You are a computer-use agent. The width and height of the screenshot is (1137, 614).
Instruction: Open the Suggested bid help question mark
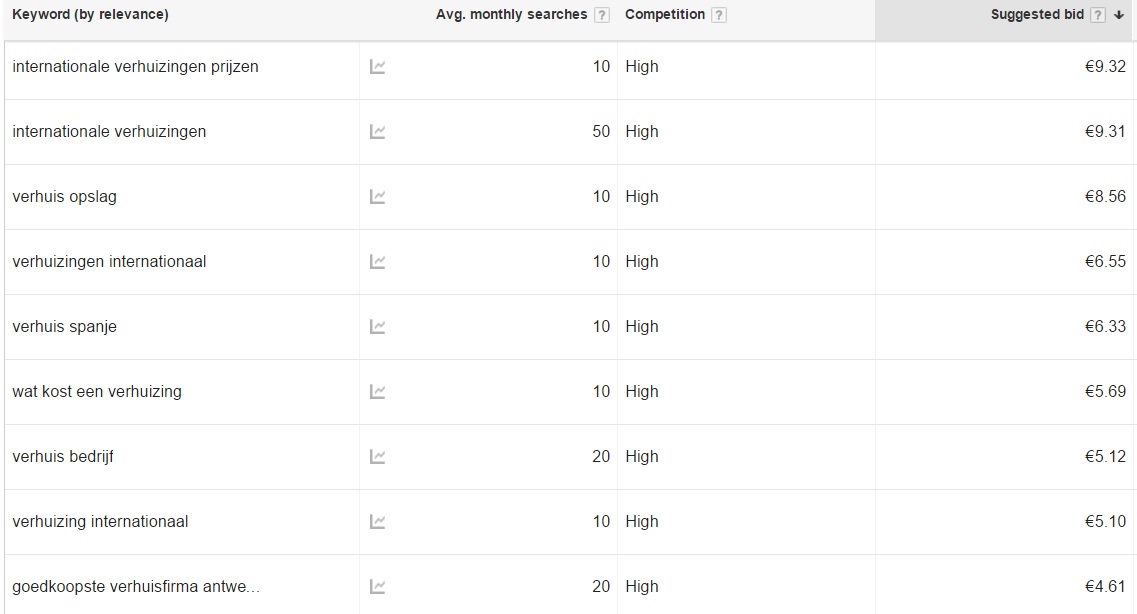1098,15
